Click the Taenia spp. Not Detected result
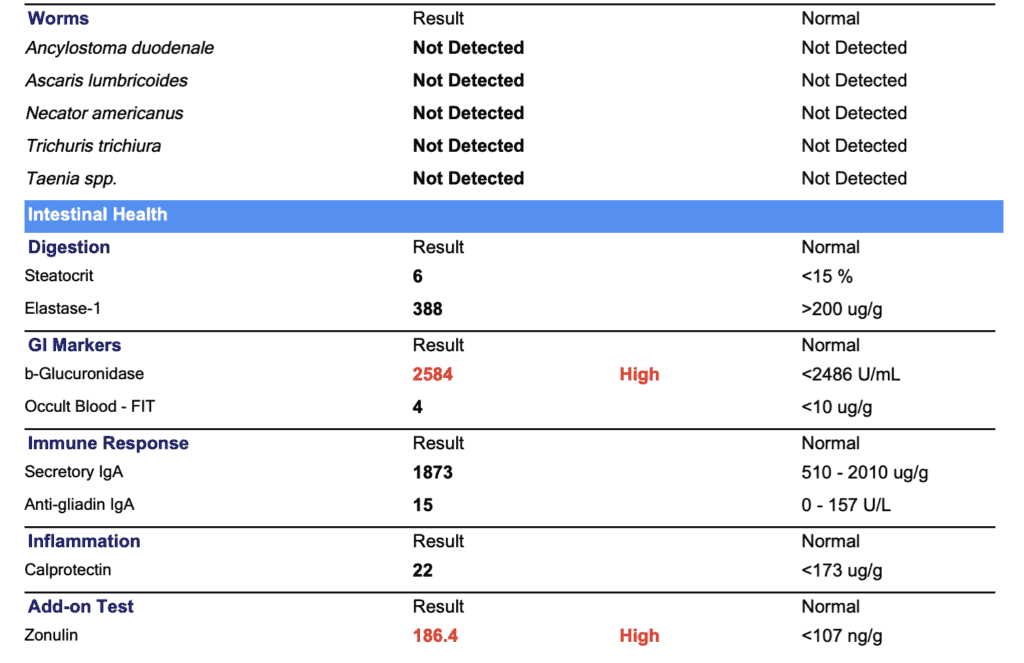The image size is (1024, 663). pyautogui.click(x=468, y=178)
